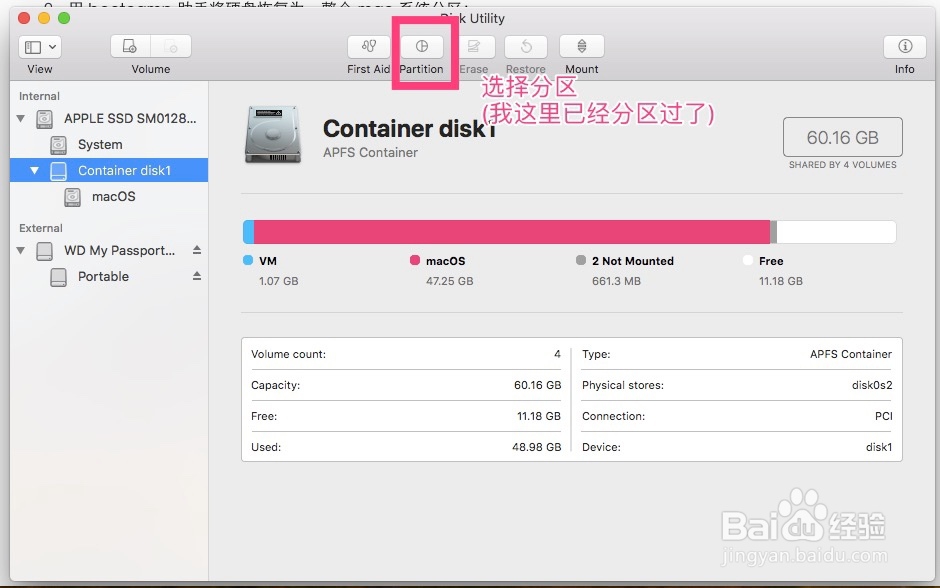Open the Info panel icon
This screenshot has width=940, height=588.
point(905,46)
